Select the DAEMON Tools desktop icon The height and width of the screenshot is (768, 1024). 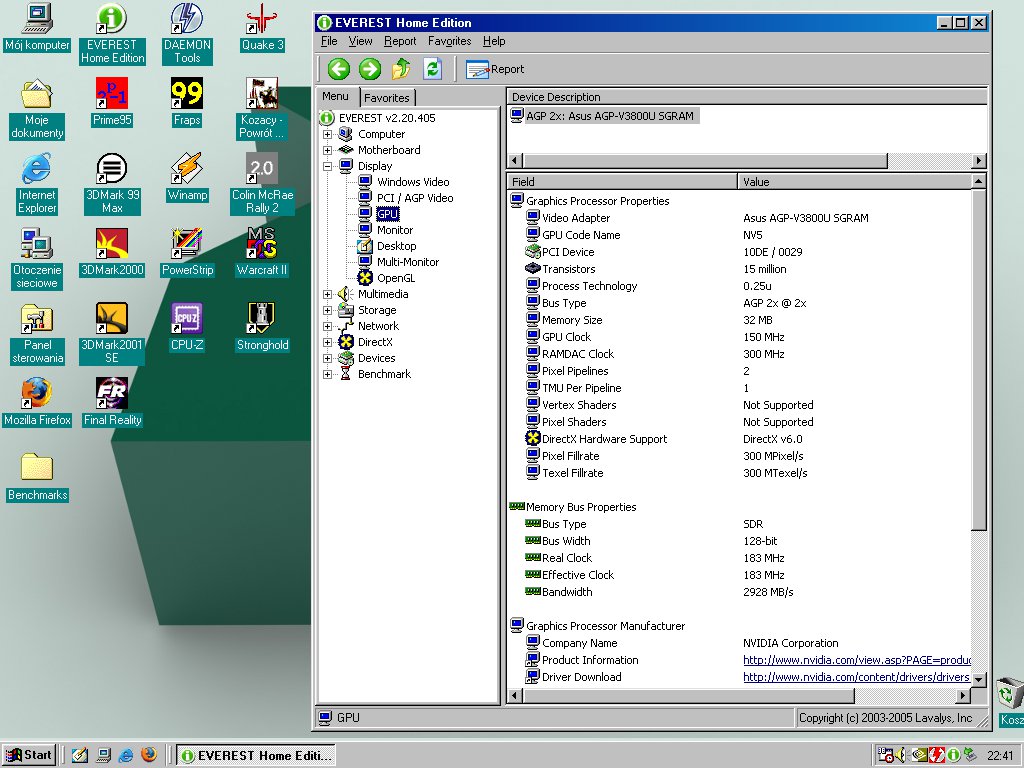pyautogui.click(x=187, y=33)
